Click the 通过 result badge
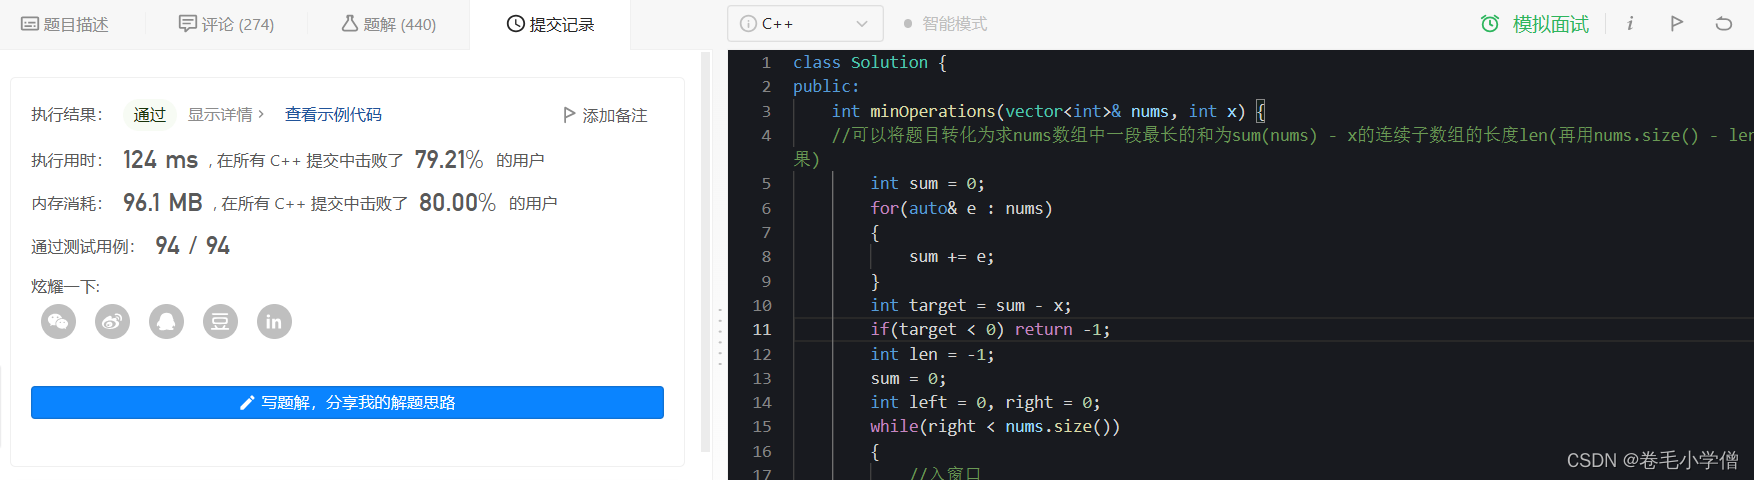This screenshot has height=480, width=1754. coord(150,115)
